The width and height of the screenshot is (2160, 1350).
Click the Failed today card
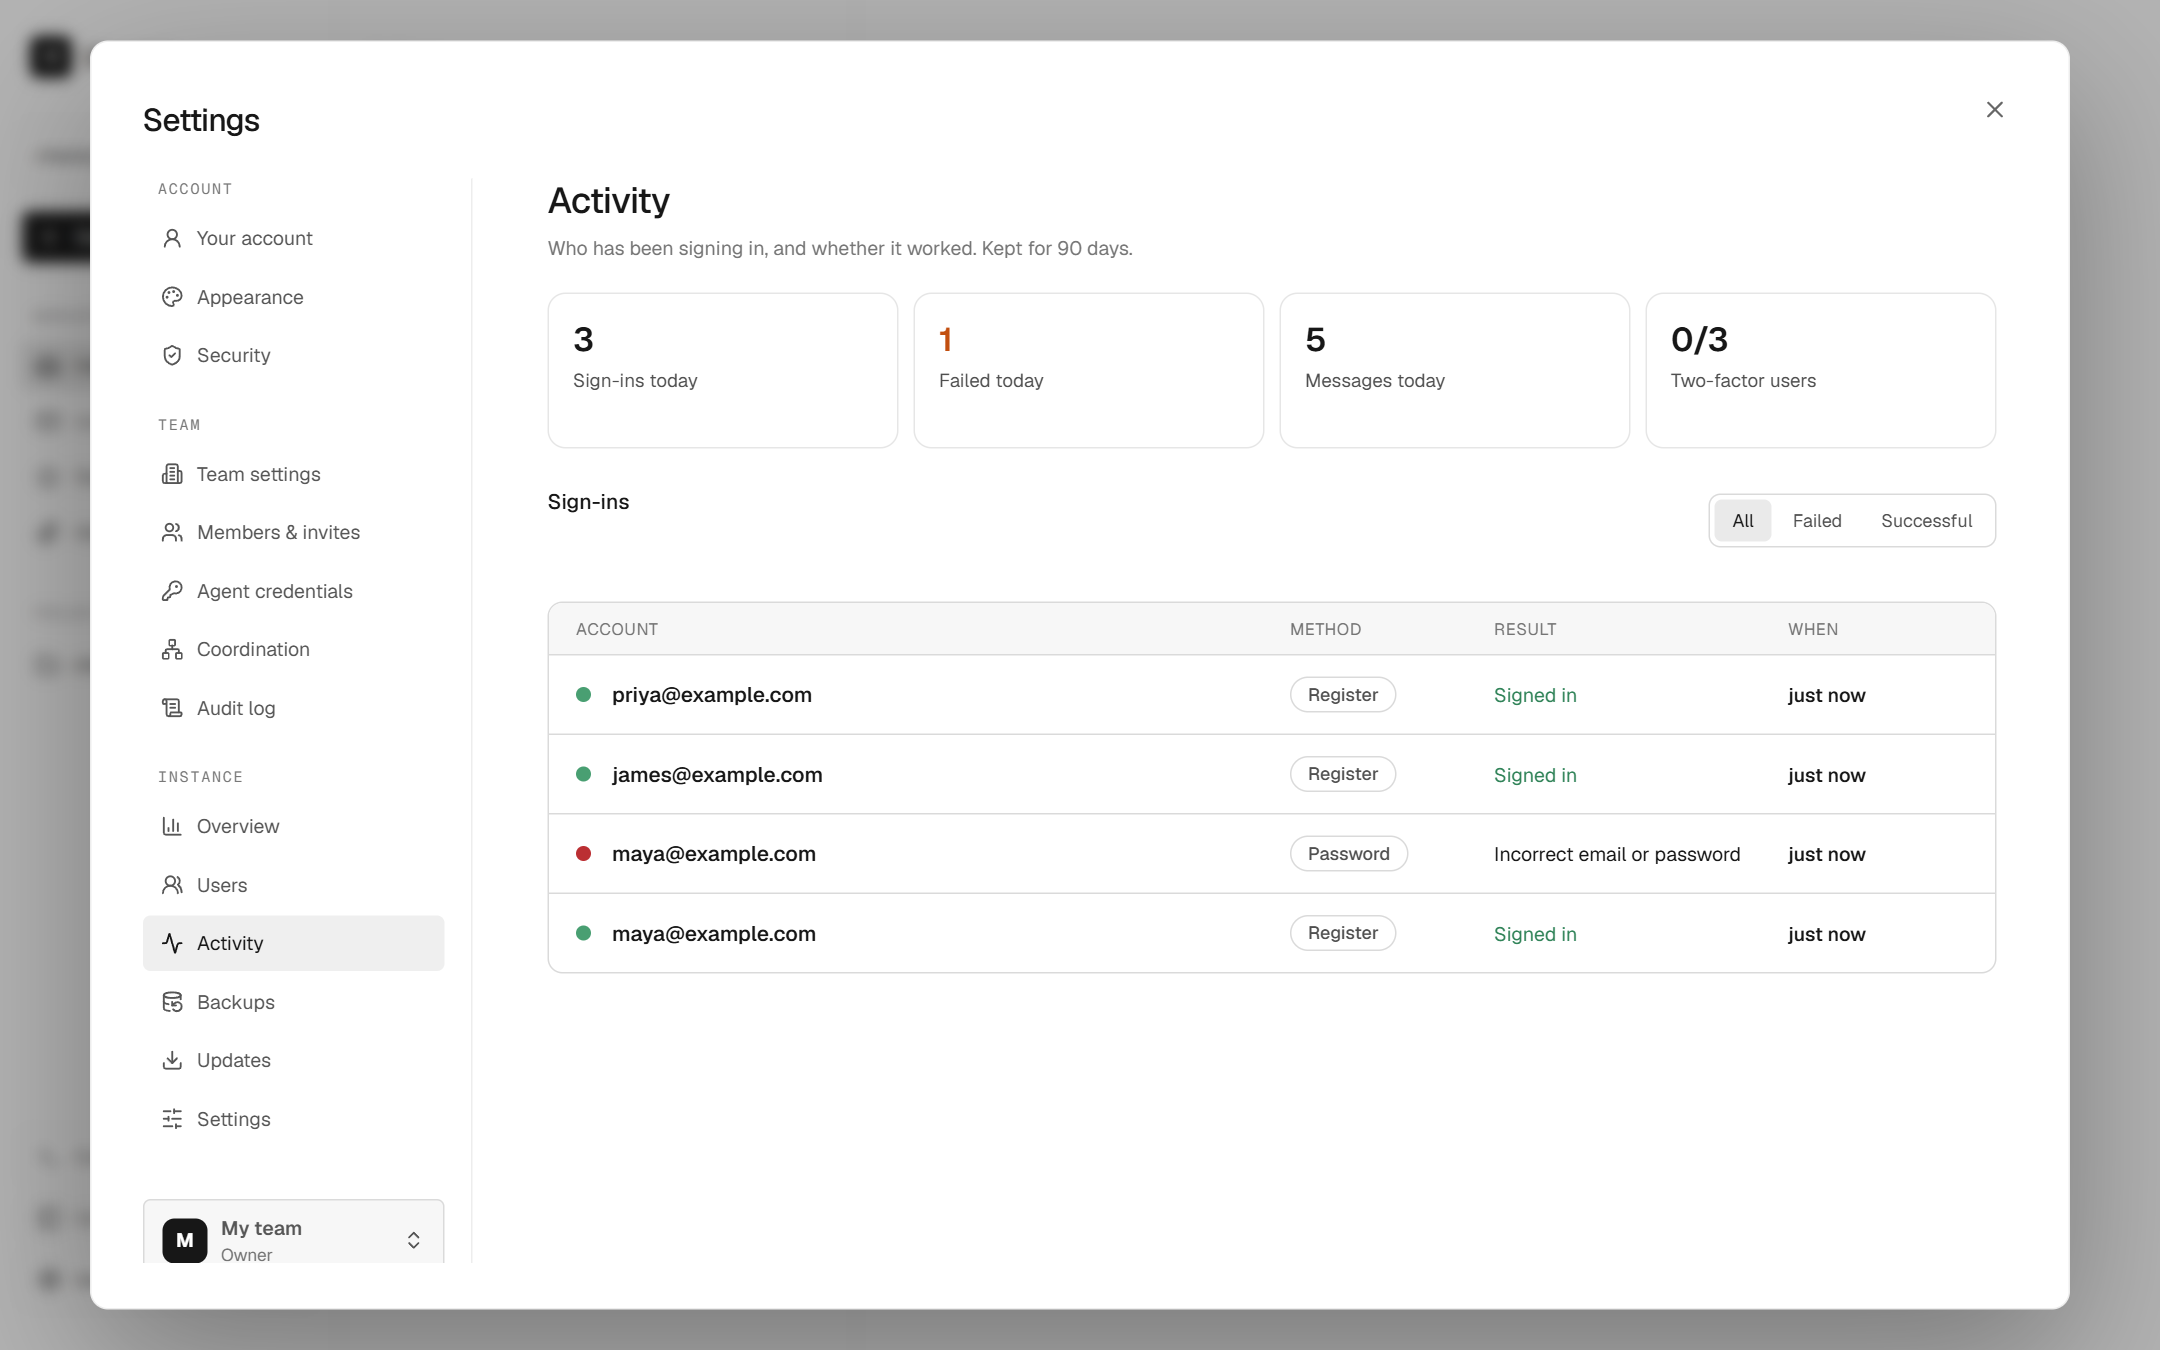click(x=1088, y=370)
